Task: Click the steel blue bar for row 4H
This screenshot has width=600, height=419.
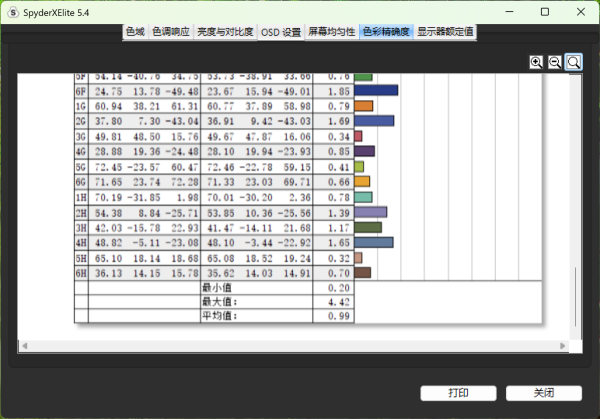Action: pos(373,242)
